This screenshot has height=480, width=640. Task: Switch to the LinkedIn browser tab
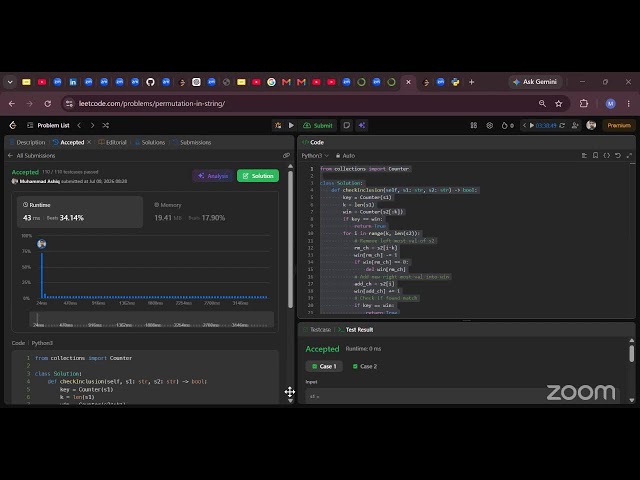point(73,82)
